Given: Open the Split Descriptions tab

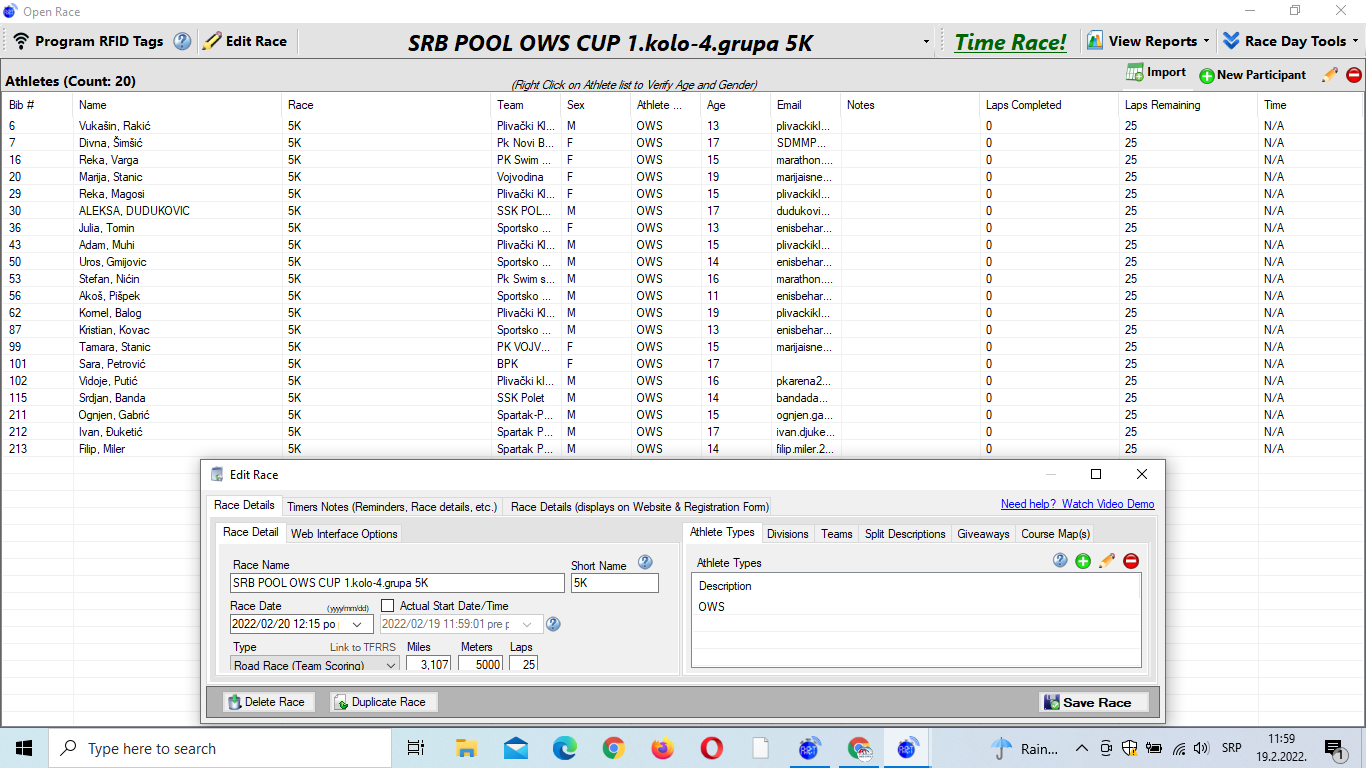Looking at the screenshot, I should click(904, 534).
